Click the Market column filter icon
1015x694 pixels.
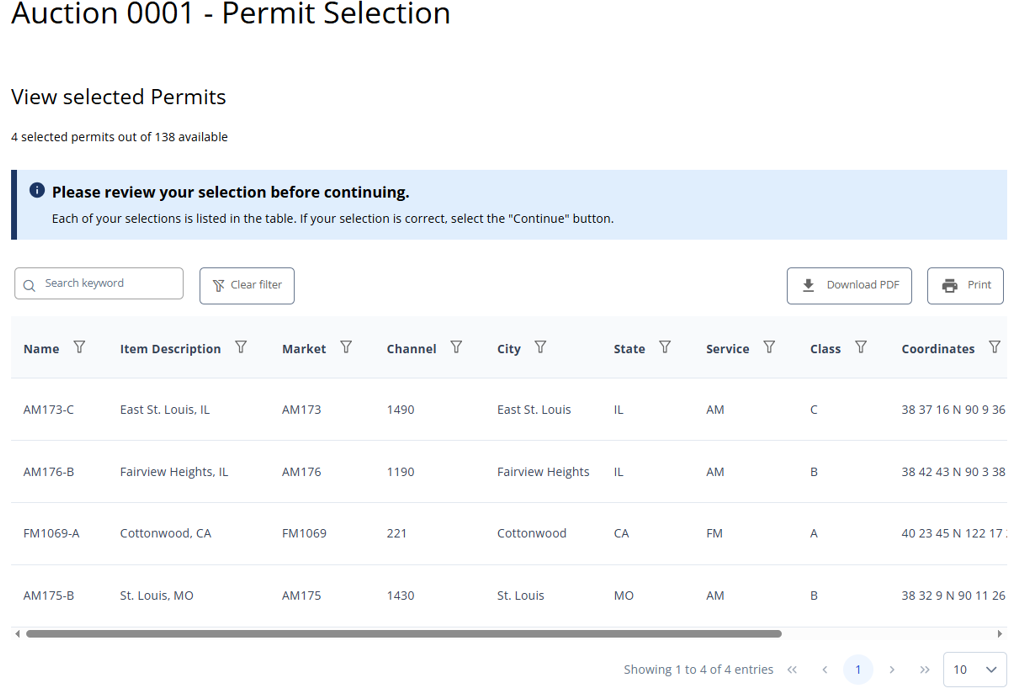pyautogui.click(x=346, y=348)
